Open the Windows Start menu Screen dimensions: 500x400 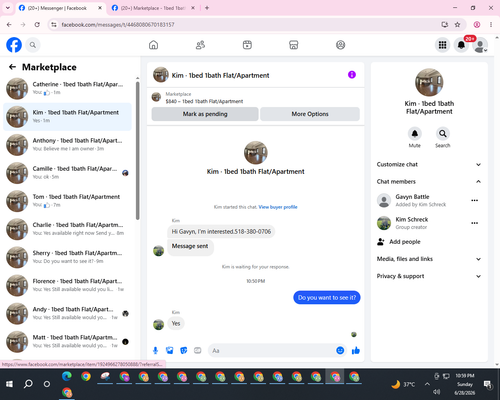[x=9, y=384]
